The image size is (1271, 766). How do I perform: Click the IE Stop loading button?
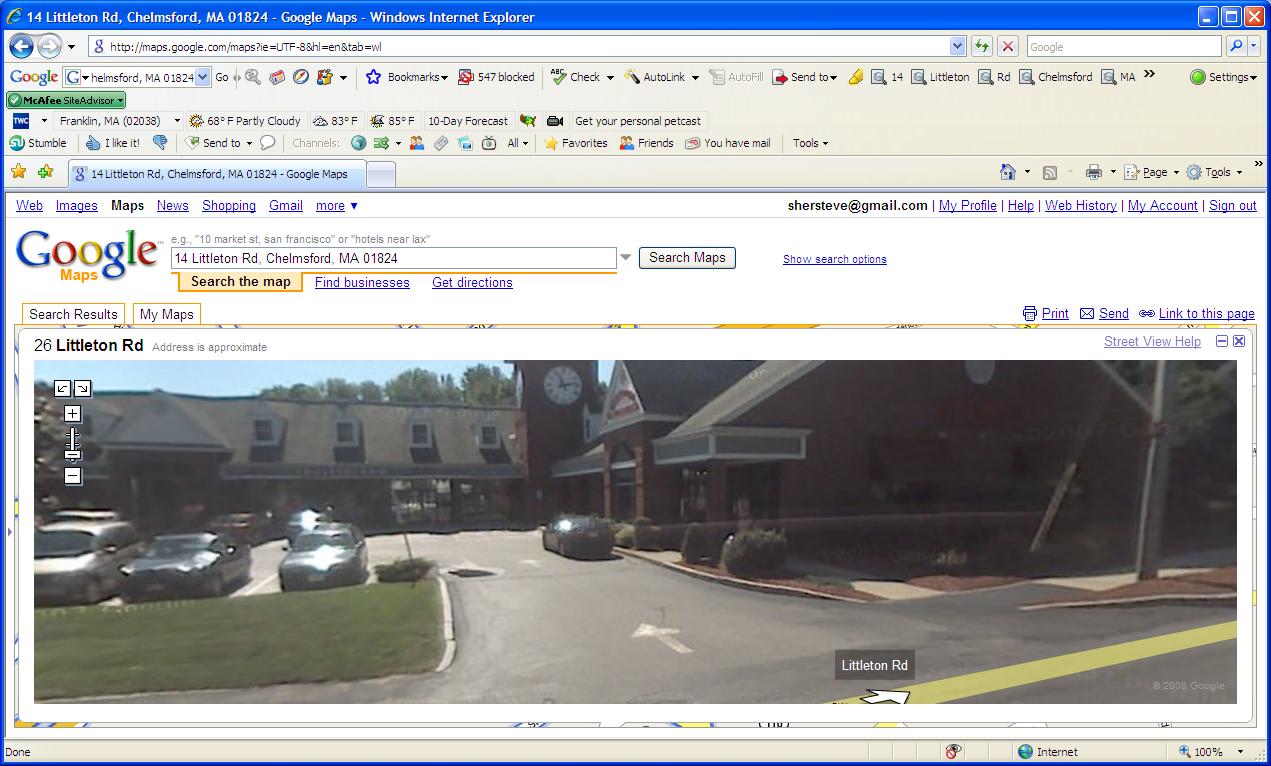click(x=1008, y=46)
